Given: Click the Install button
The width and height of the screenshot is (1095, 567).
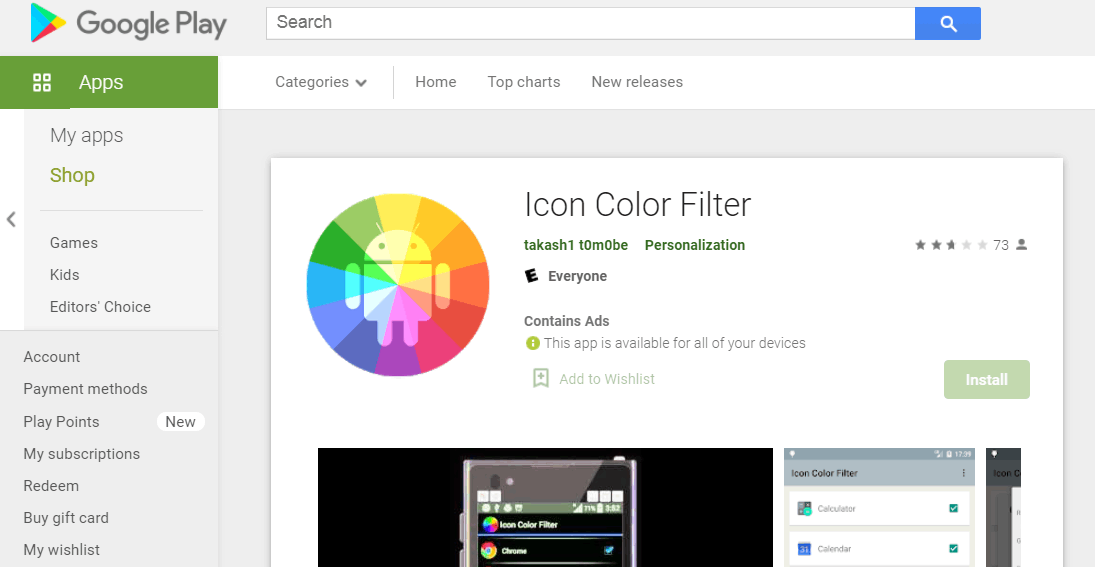Looking at the screenshot, I should (x=987, y=380).
